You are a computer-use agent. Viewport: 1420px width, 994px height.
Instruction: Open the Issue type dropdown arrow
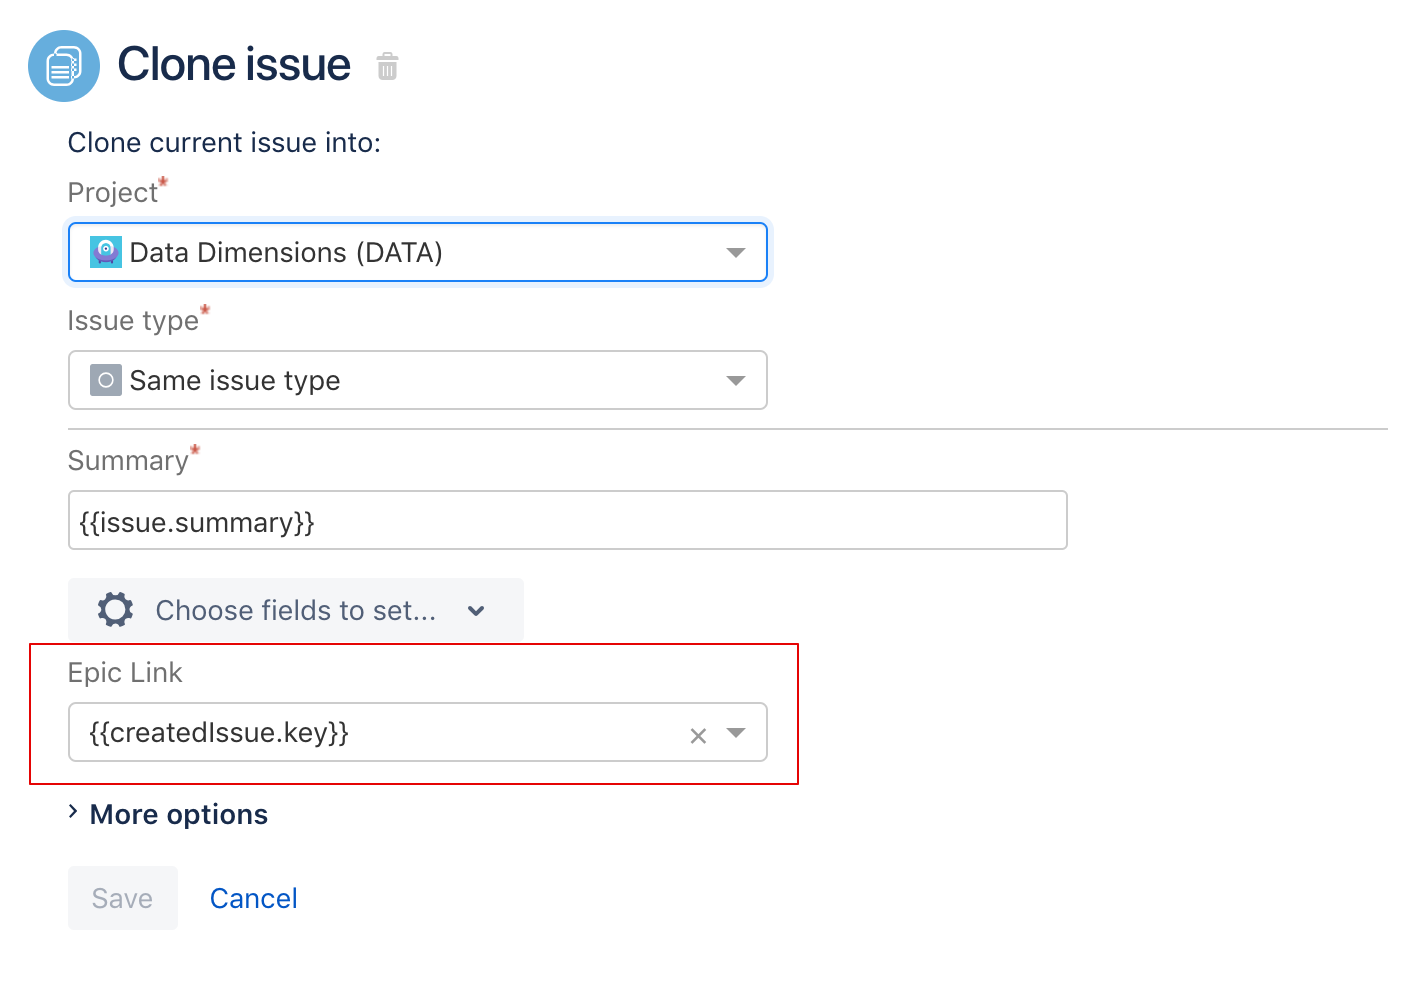pyautogui.click(x=736, y=380)
